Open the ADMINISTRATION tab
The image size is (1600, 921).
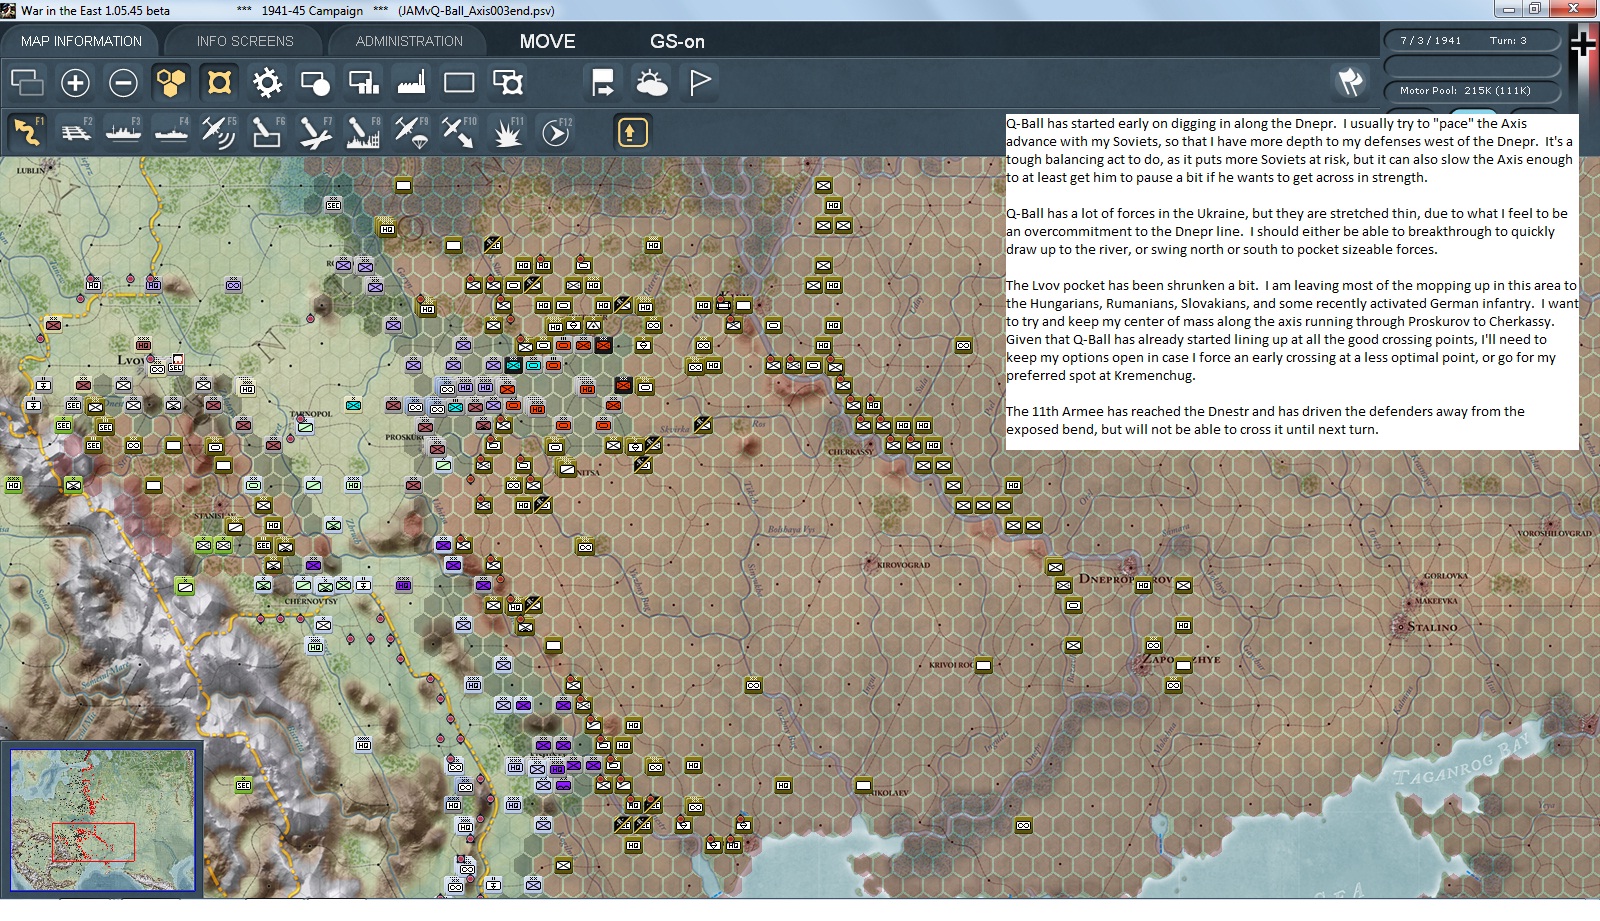click(409, 41)
